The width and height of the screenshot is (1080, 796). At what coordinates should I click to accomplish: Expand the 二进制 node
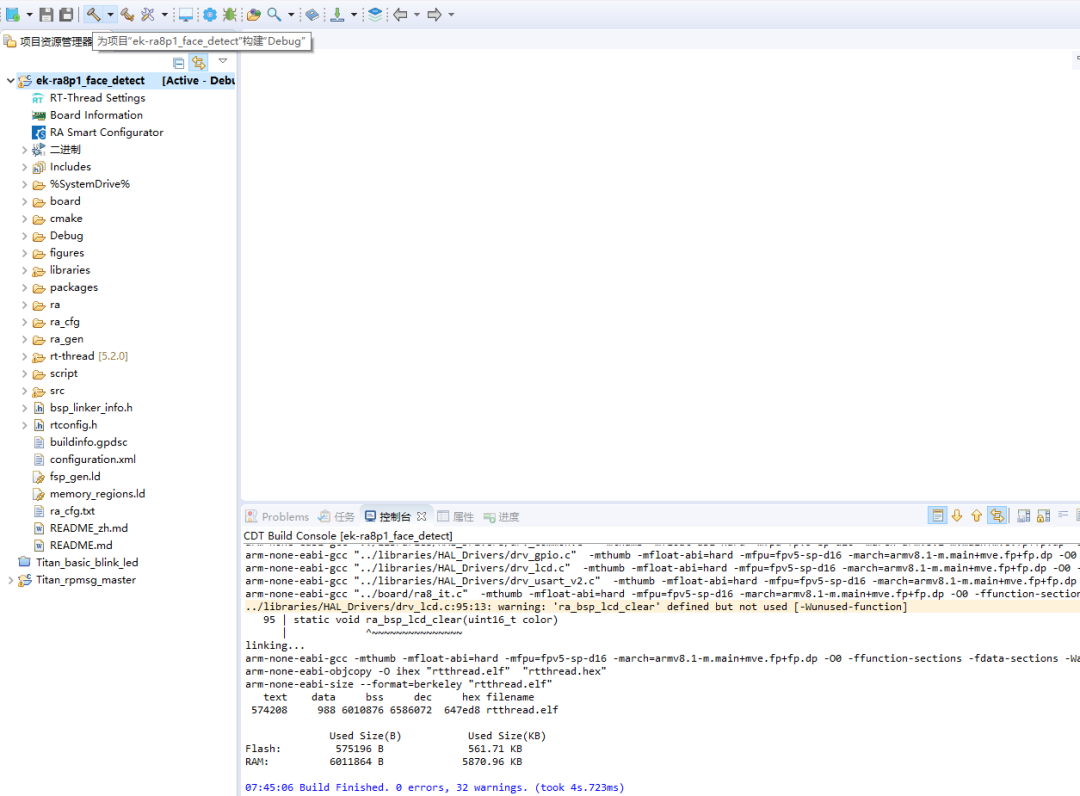pyautogui.click(x=25, y=149)
